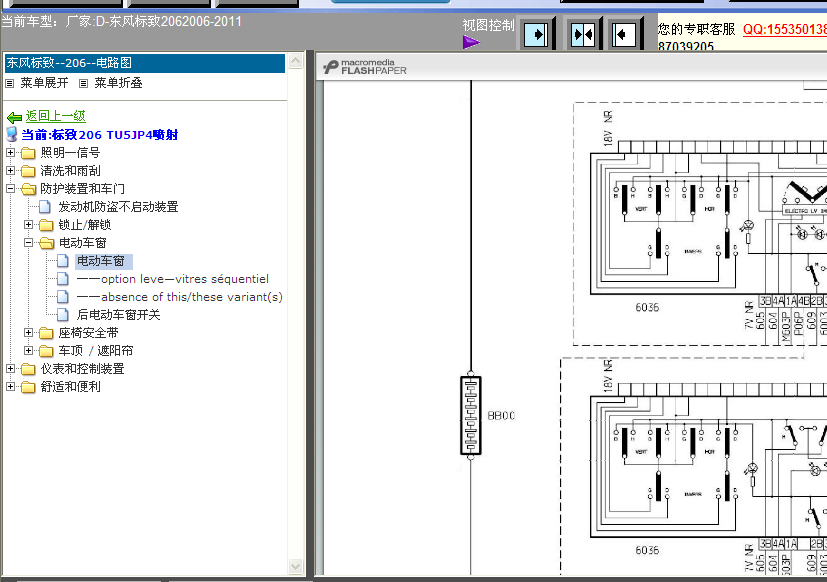Click the 锁止/解锁 folder icon
The width and height of the screenshot is (827, 582).
click(x=46, y=225)
